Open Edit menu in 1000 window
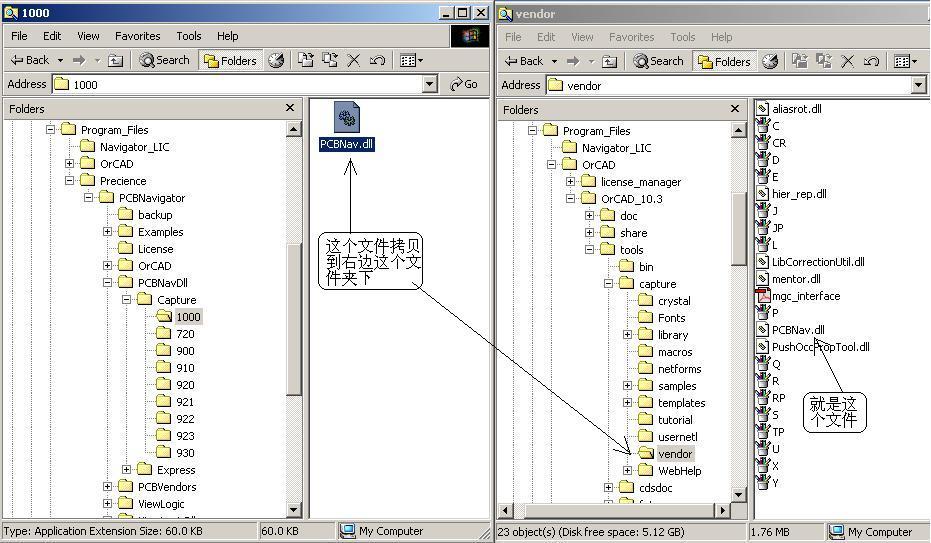Screen dimensions: 931x543 click(x=52, y=36)
